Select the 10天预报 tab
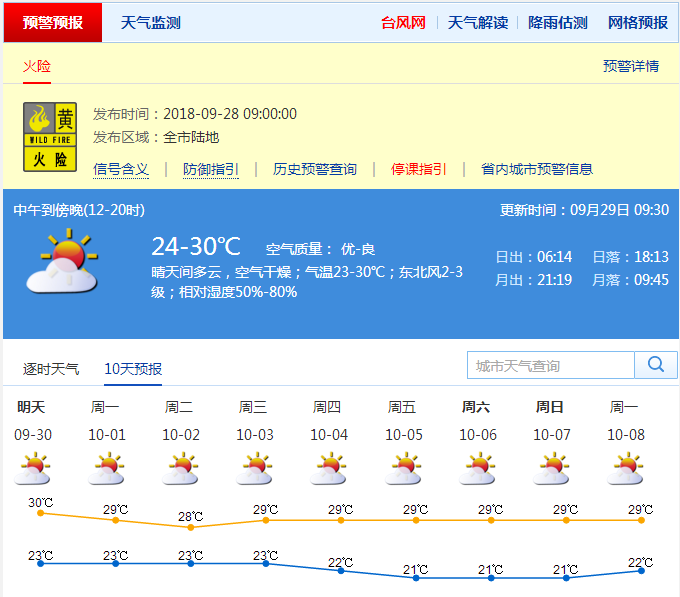 point(133,369)
